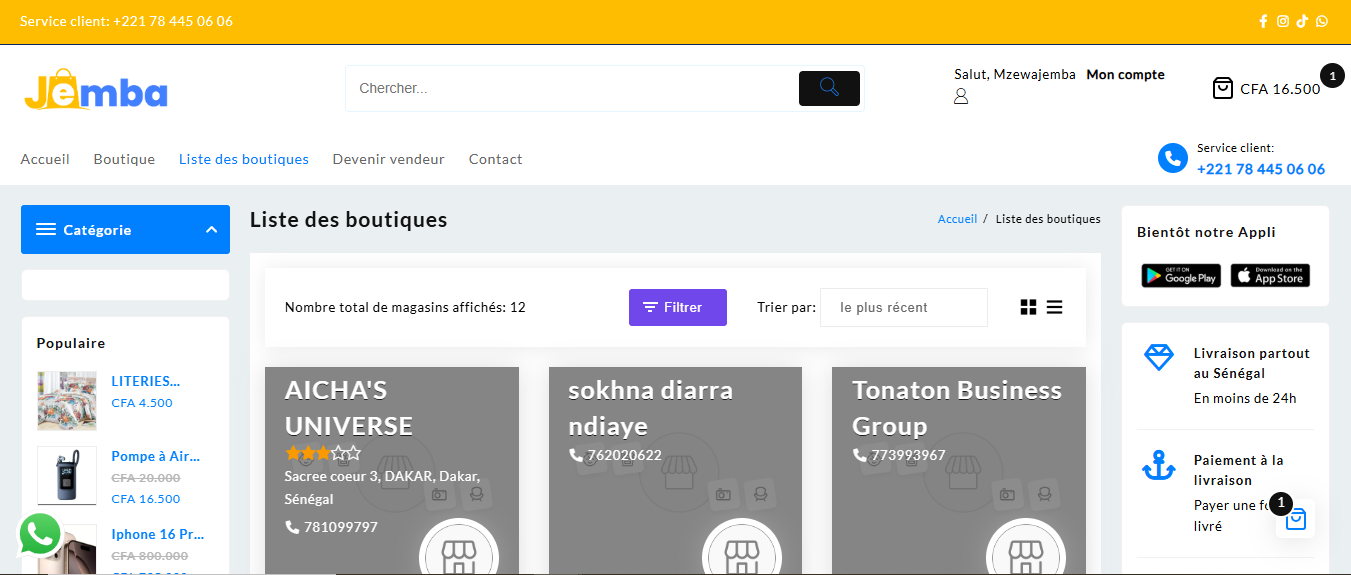This screenshot has width=1351, height=575.
Task: Select the Pompe à Air product thumbnail
Action: tap(67, 476)
